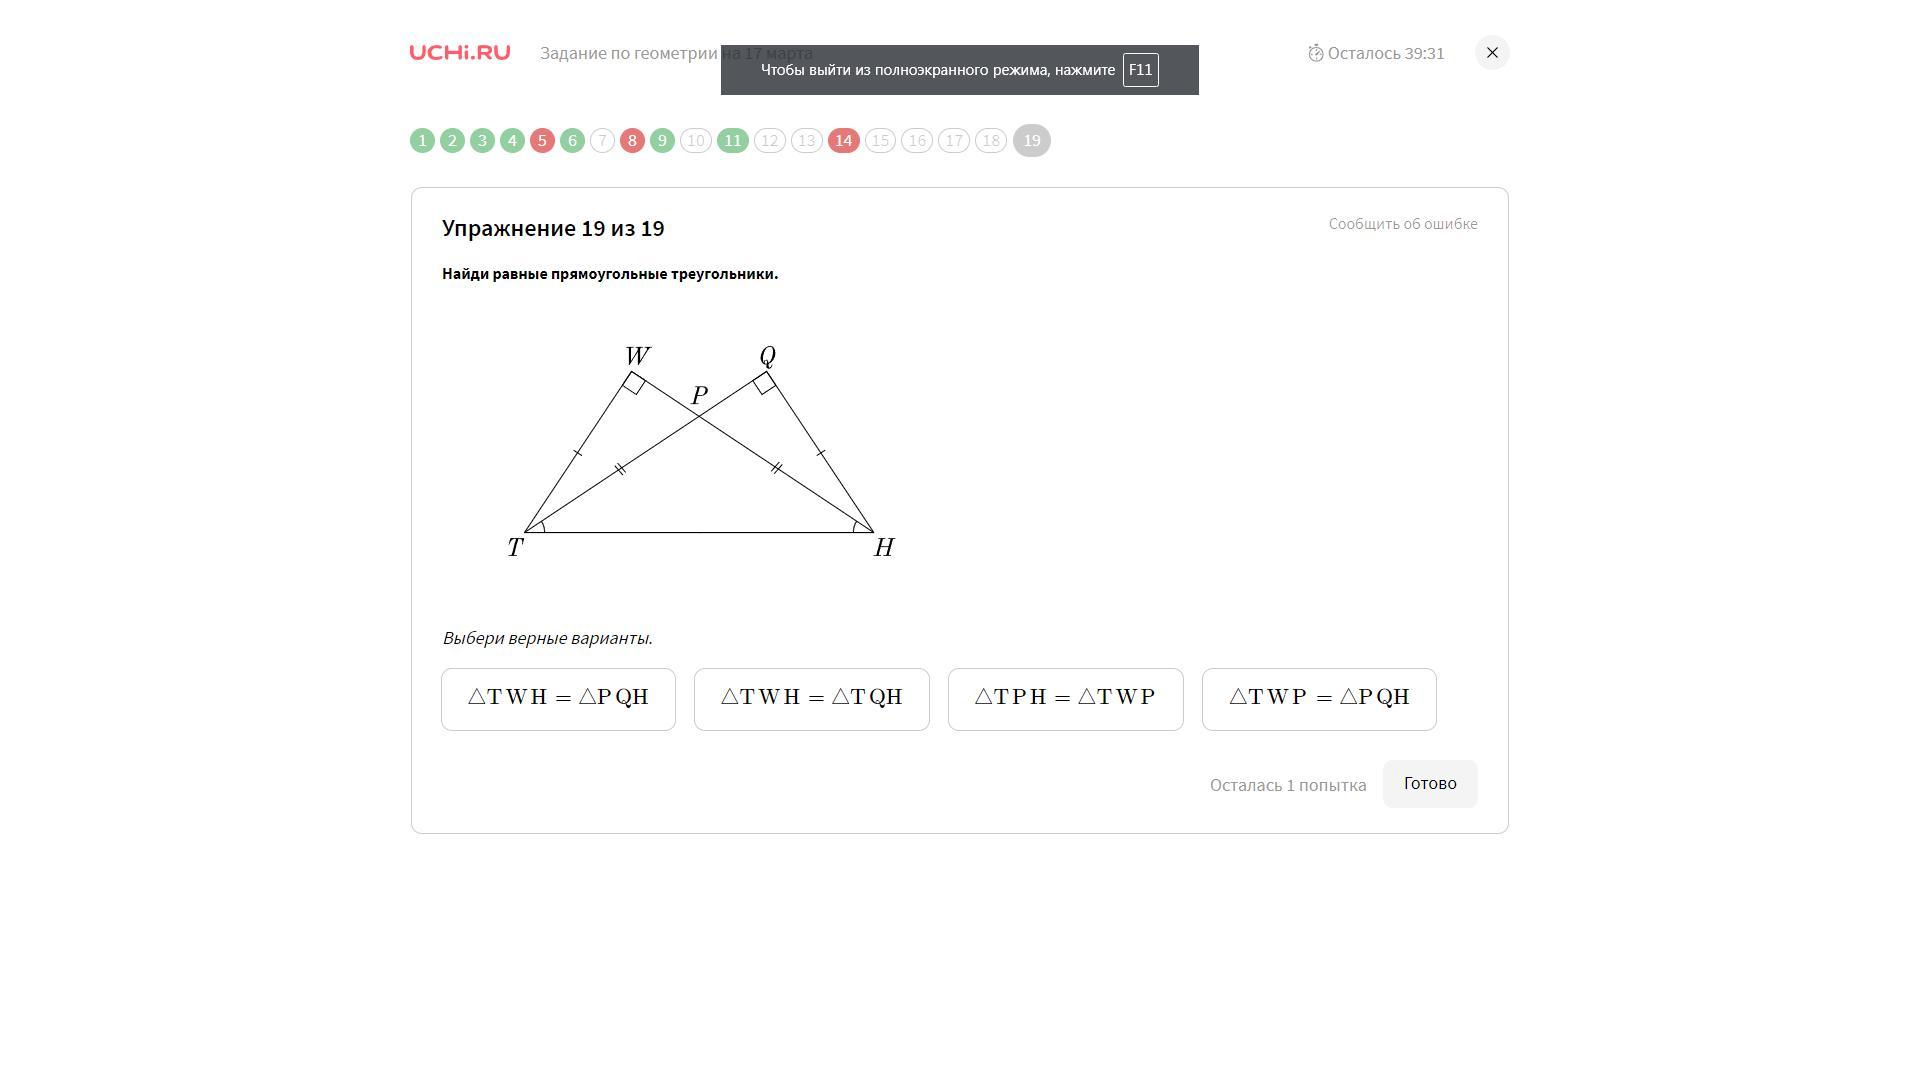Toggle answer △TWP = △PQH

[x=1319, y=699]
